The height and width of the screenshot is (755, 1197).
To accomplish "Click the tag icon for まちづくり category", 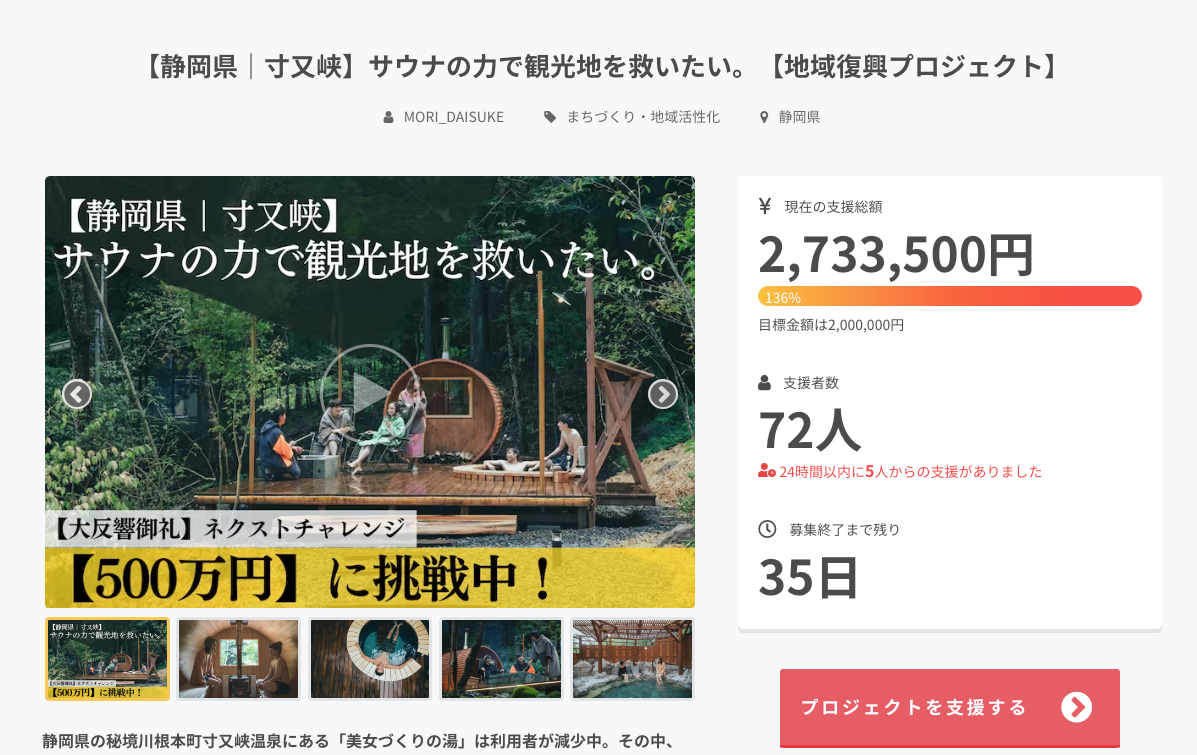I will (550, 117).
